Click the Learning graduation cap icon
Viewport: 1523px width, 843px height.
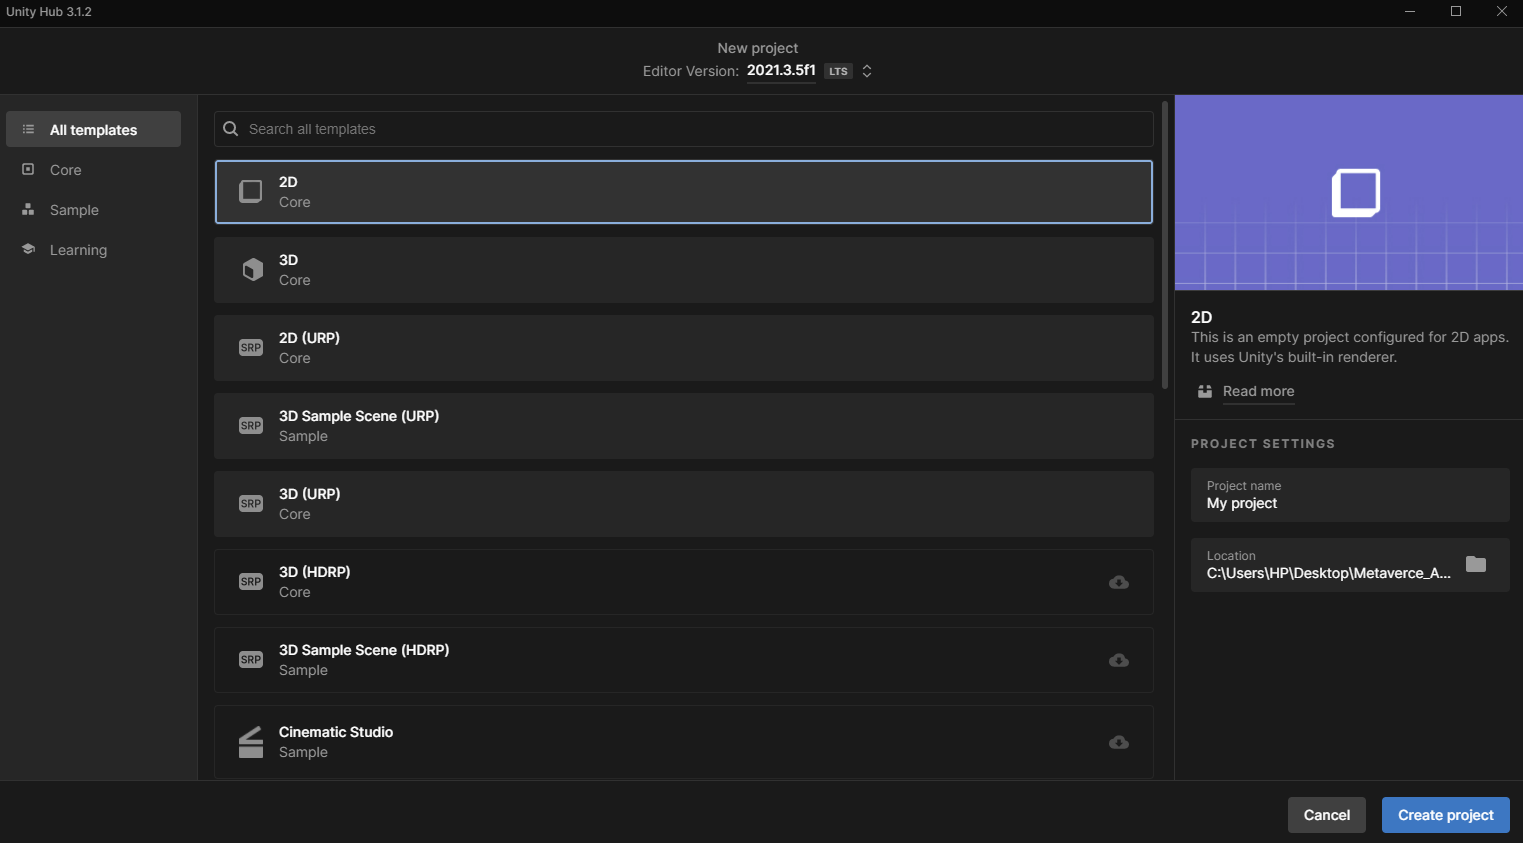point(28,249)
